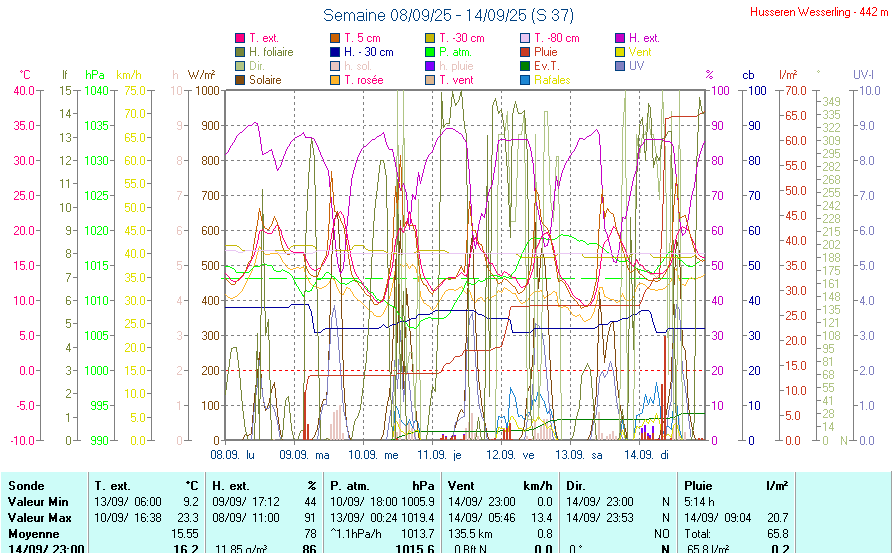
Task: Click the wind run '135.5 km' value
Action: 470,534
